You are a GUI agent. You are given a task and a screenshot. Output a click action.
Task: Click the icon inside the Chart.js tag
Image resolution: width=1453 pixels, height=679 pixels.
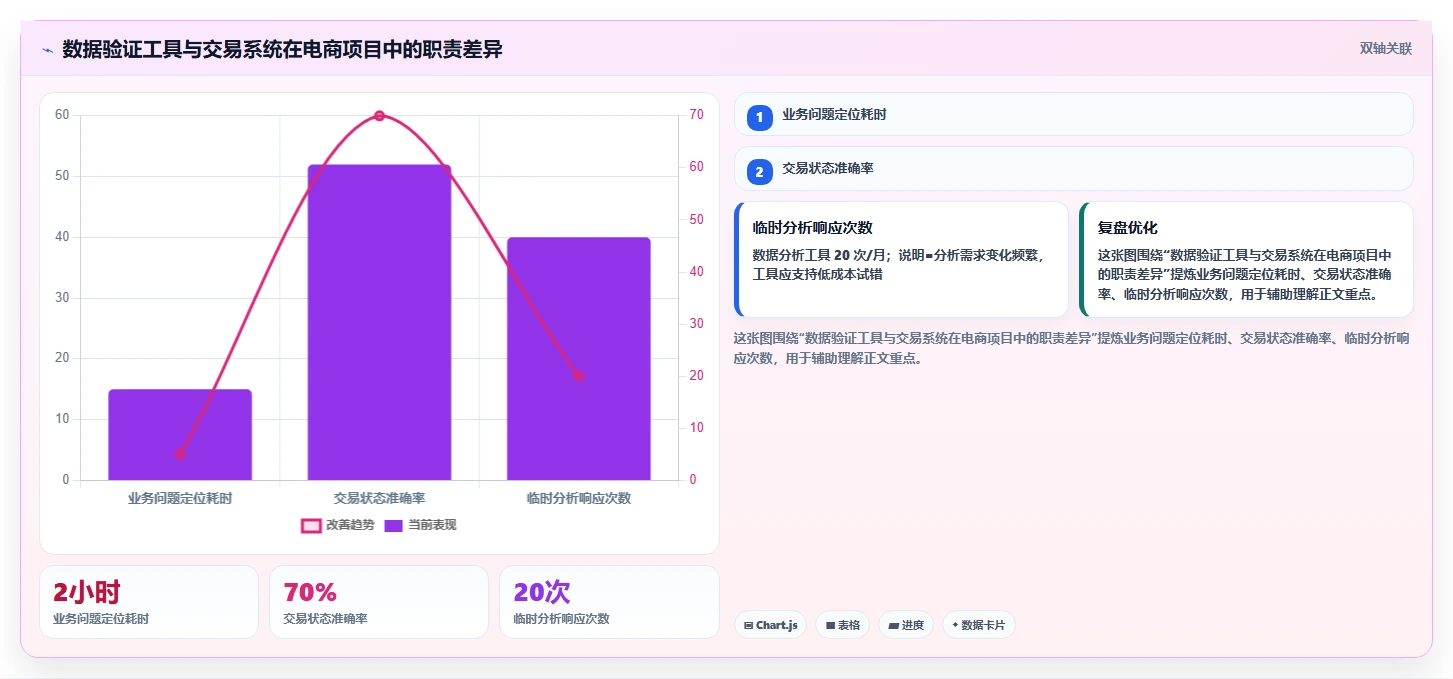748,625
